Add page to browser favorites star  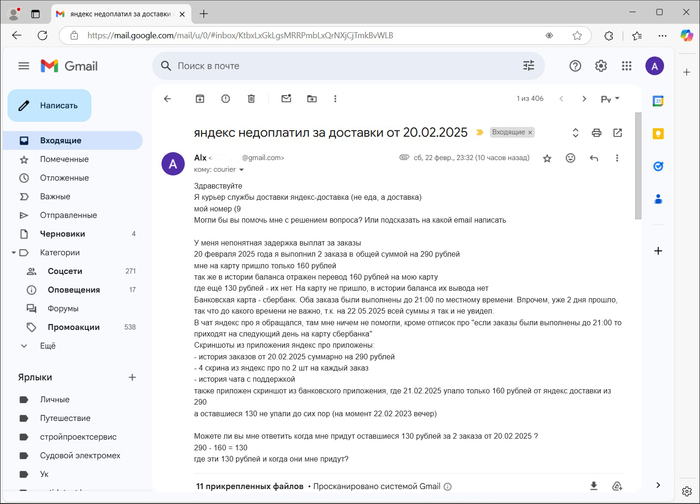[577, 35]
